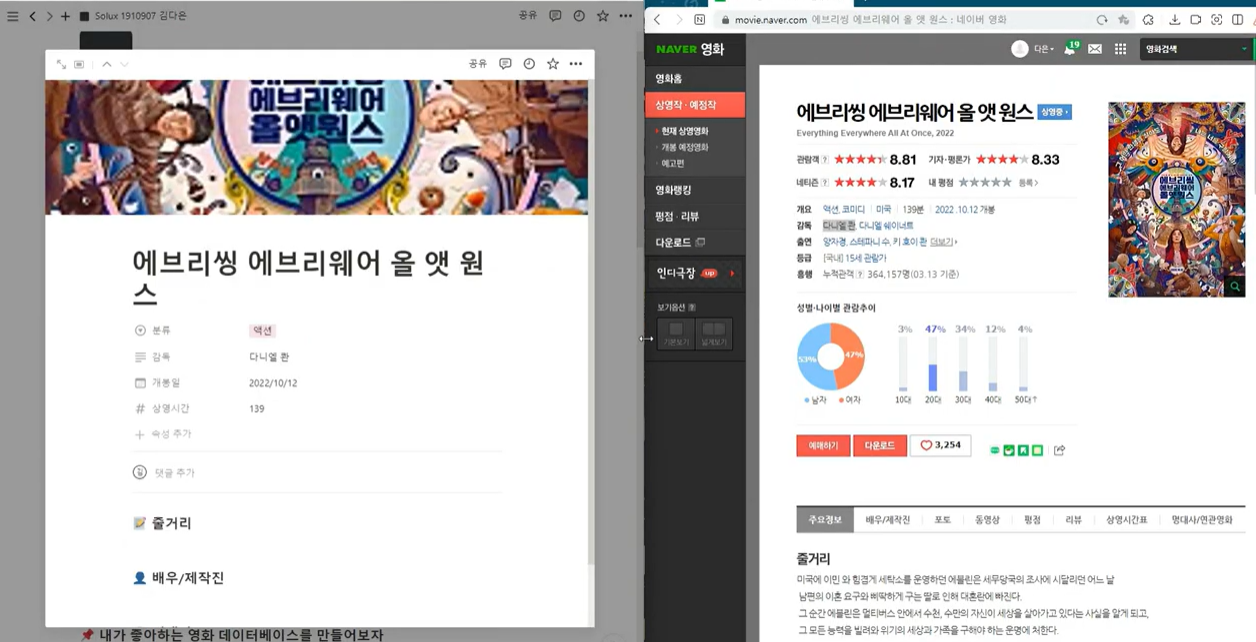Go to previous database entry in popup
Image resolution: width=1256 pixels, height=642 pixels.
click(107, 64)
